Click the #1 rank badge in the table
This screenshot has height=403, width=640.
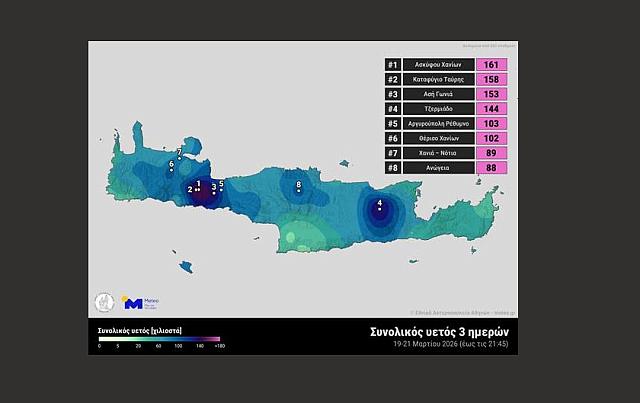click(392, 65)
